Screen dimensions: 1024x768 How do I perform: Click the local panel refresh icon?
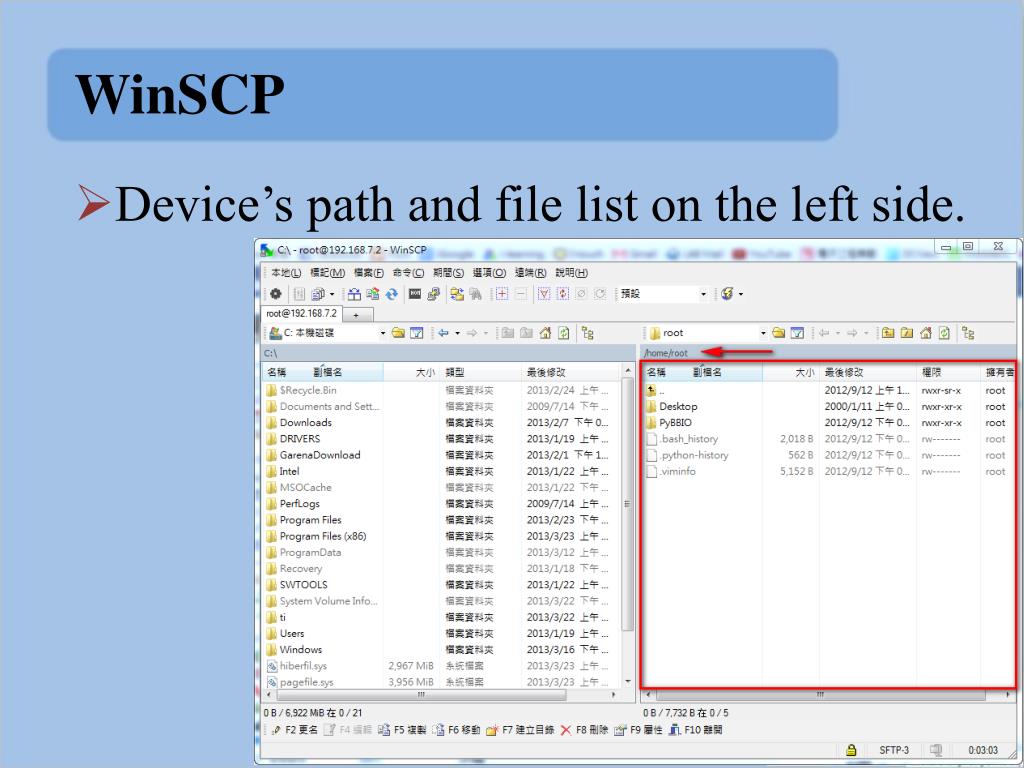point(564,333)
